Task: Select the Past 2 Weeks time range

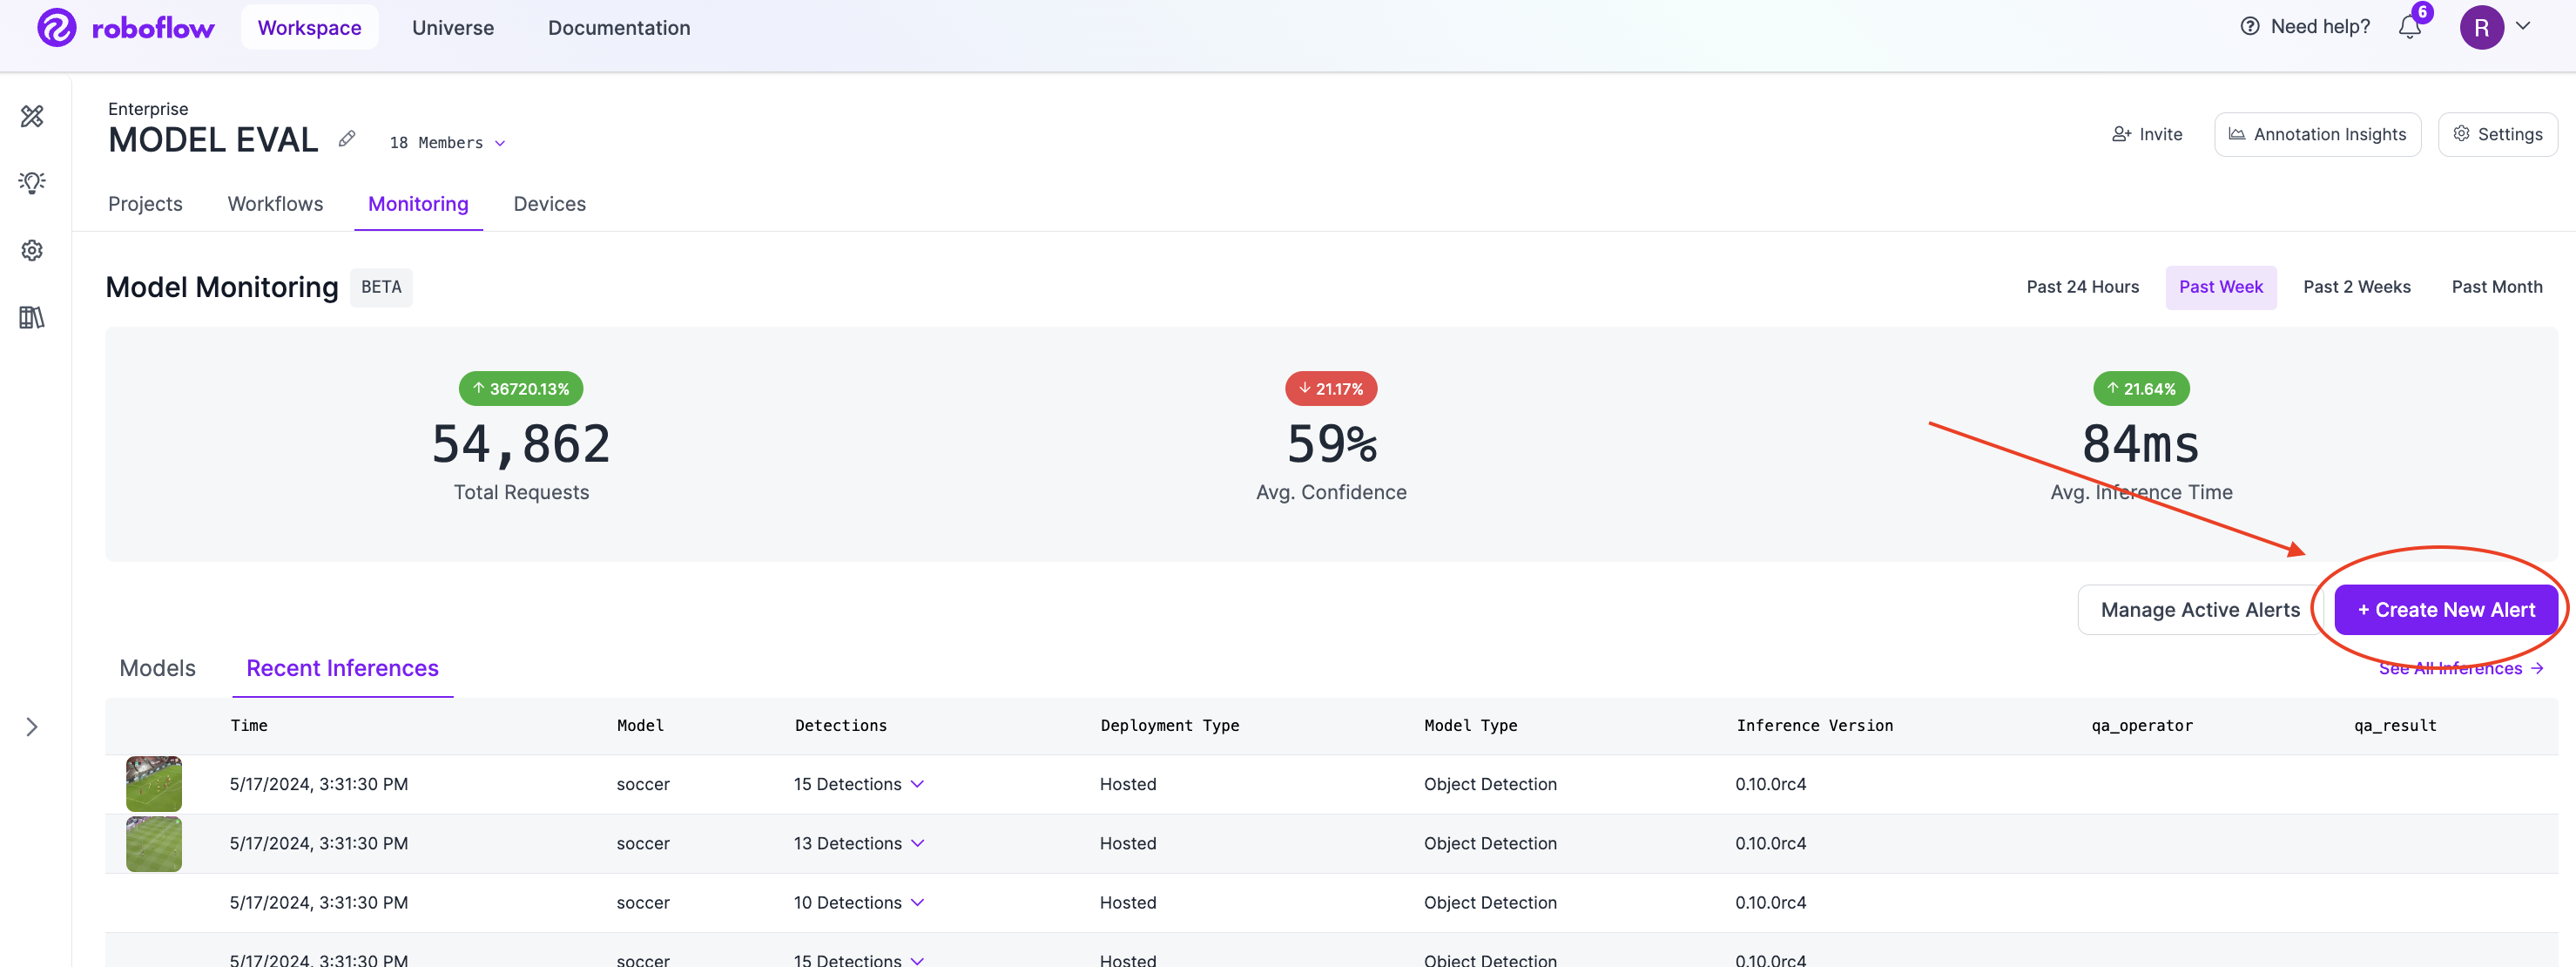Action: (x=2356, y=287)
